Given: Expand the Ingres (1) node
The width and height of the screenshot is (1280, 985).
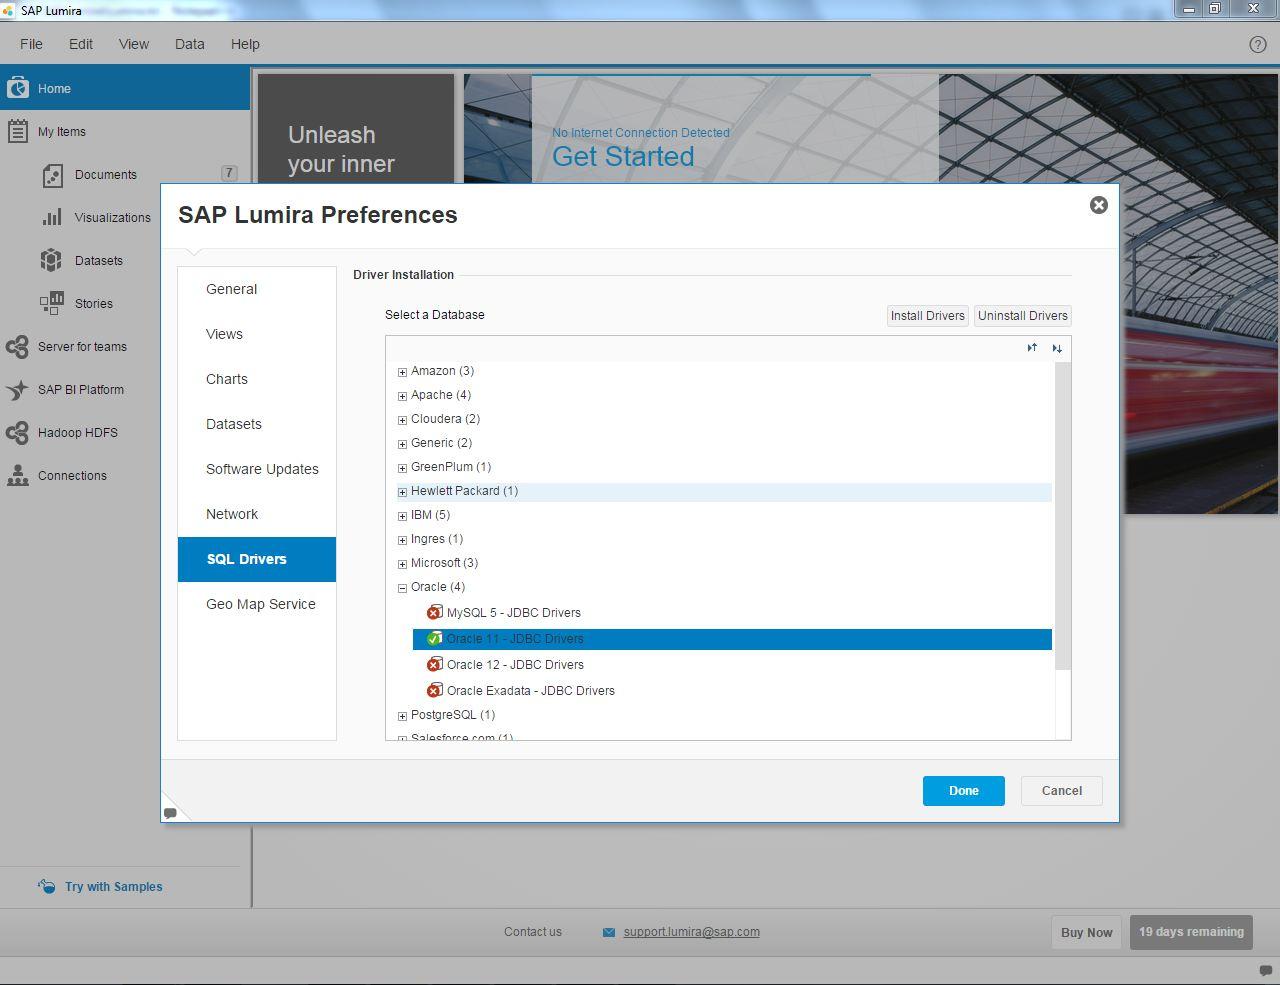Looking at the screenshot, I should tap(402, 540).
